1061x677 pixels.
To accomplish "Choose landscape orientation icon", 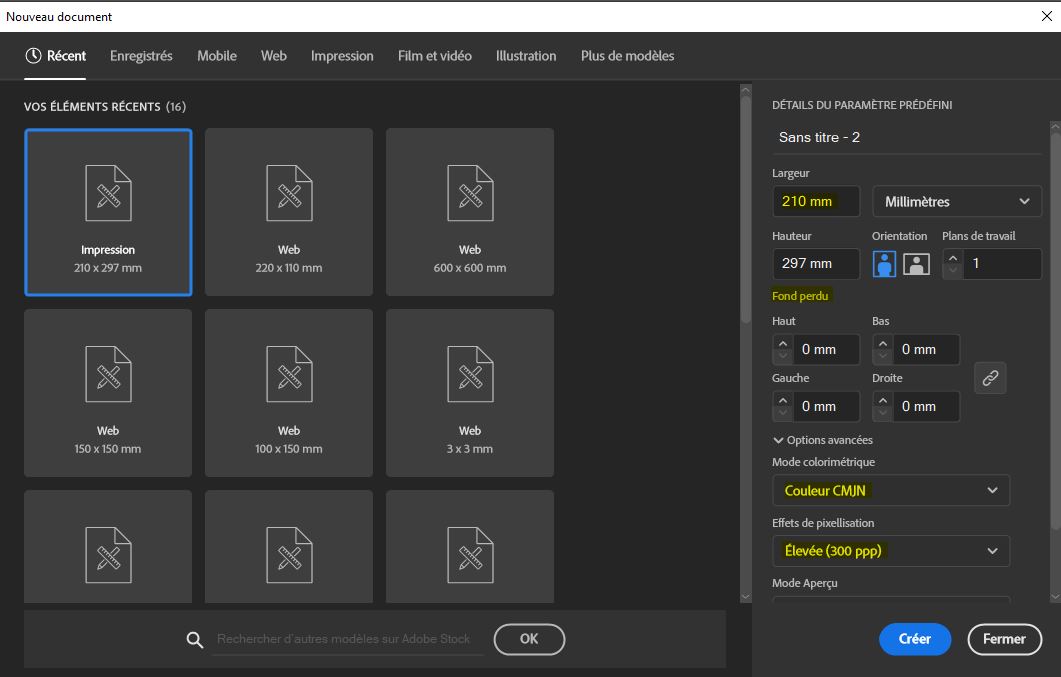I will 917,264.
